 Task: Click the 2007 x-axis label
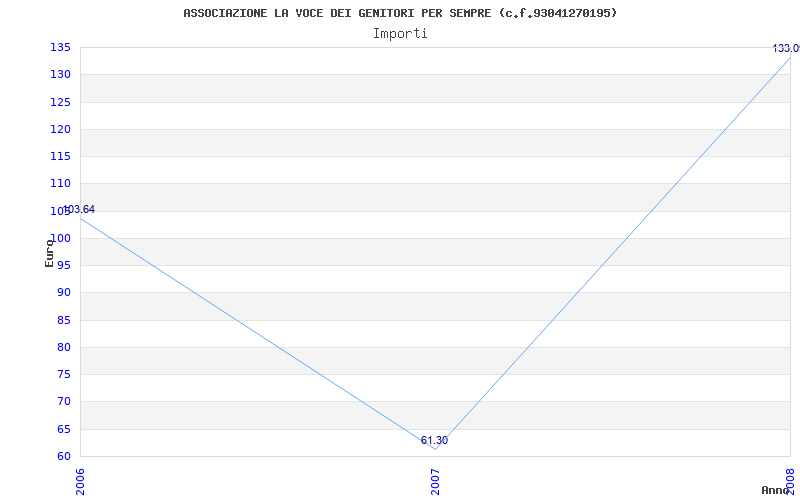pos(435,481)
